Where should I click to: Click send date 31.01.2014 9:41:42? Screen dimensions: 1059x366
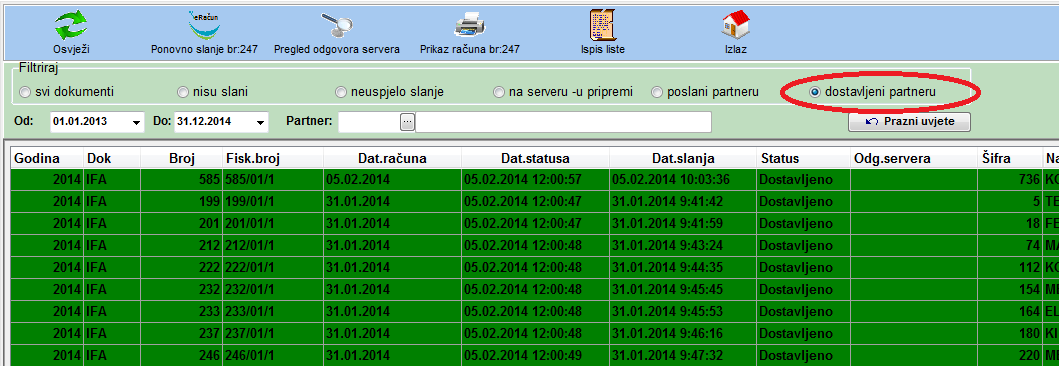tap(683, 202)
